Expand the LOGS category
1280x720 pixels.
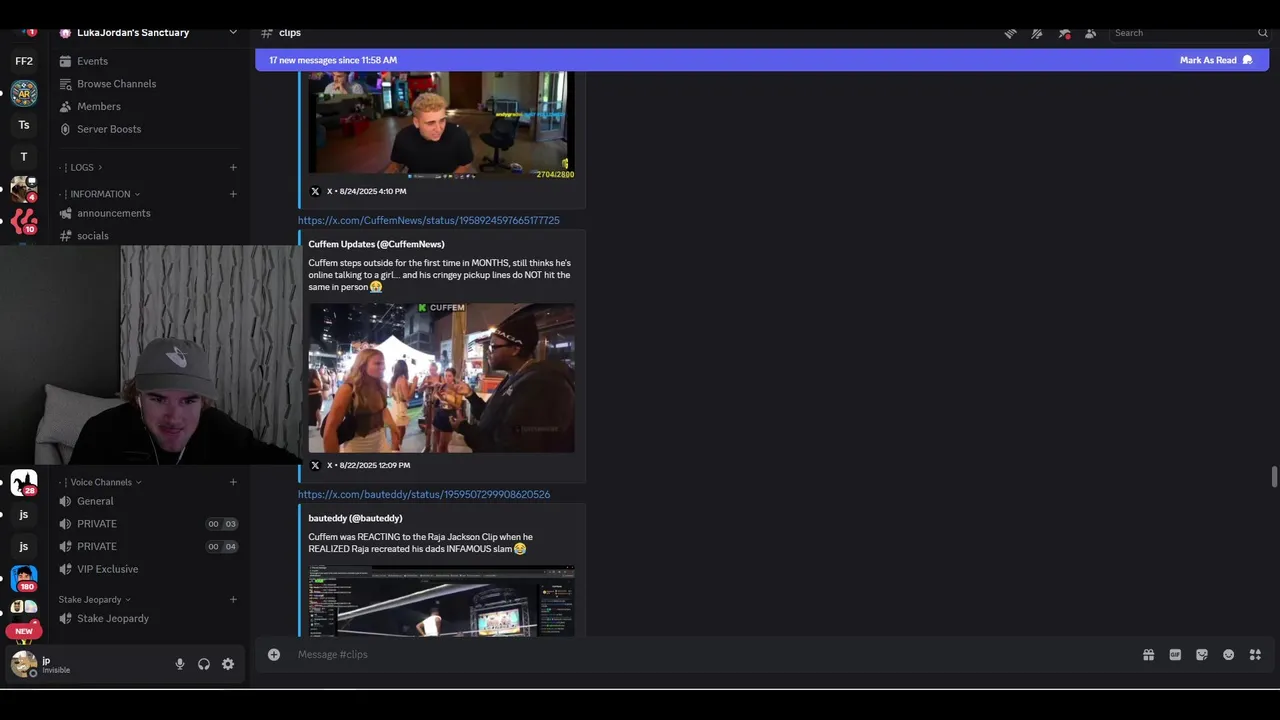click(x=82, y=167)
